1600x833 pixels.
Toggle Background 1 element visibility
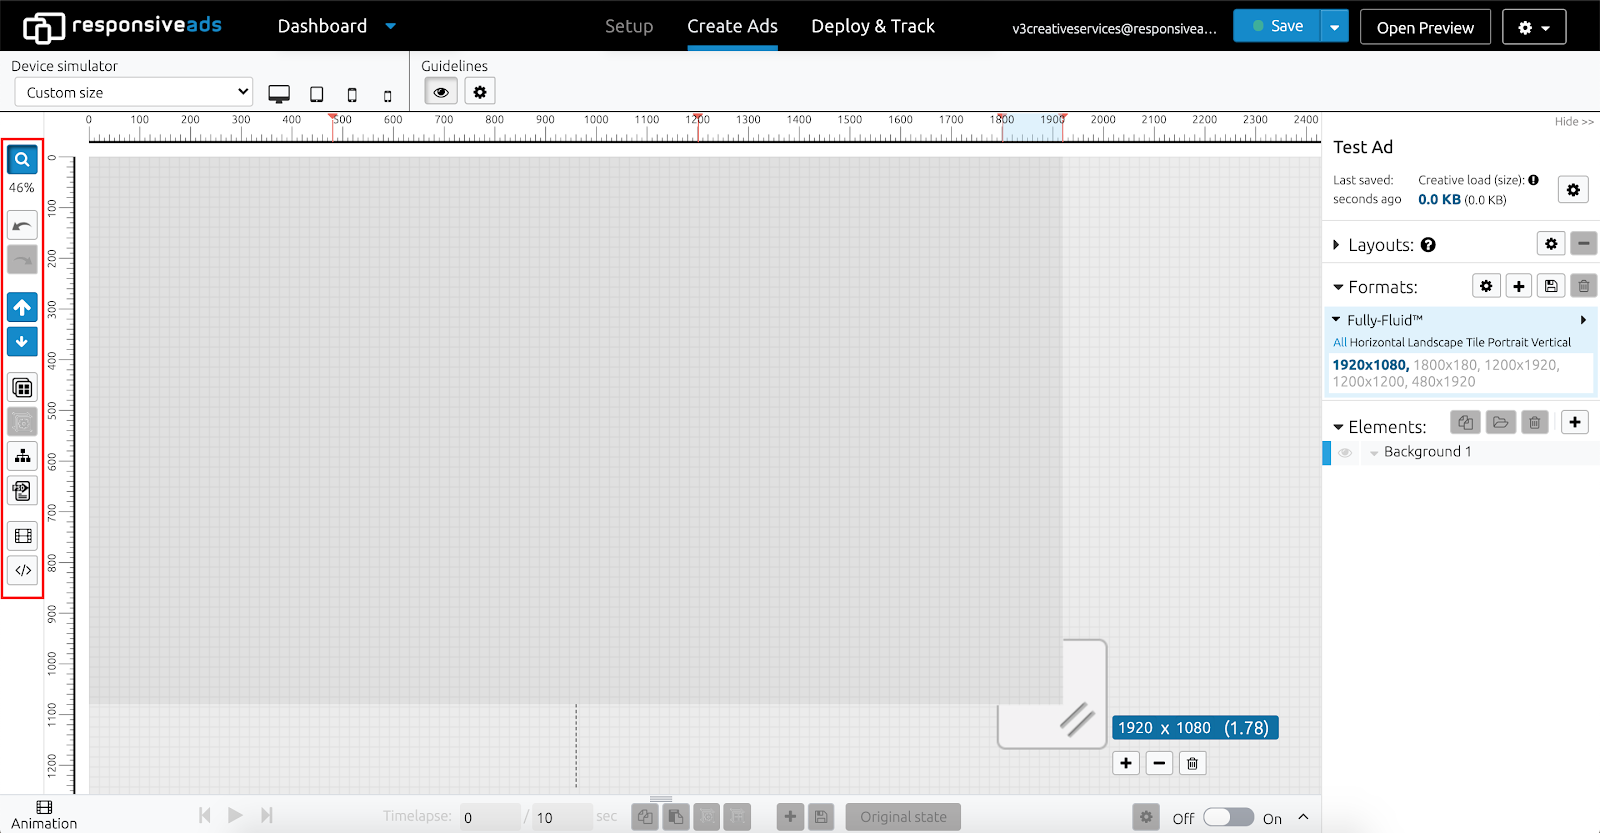coord(1345,453)
